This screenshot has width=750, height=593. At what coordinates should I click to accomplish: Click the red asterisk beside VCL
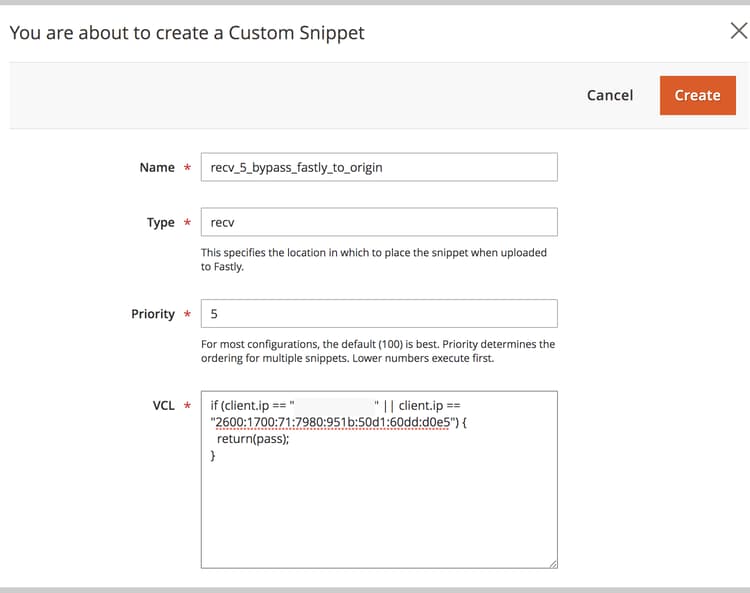point(188,405)
